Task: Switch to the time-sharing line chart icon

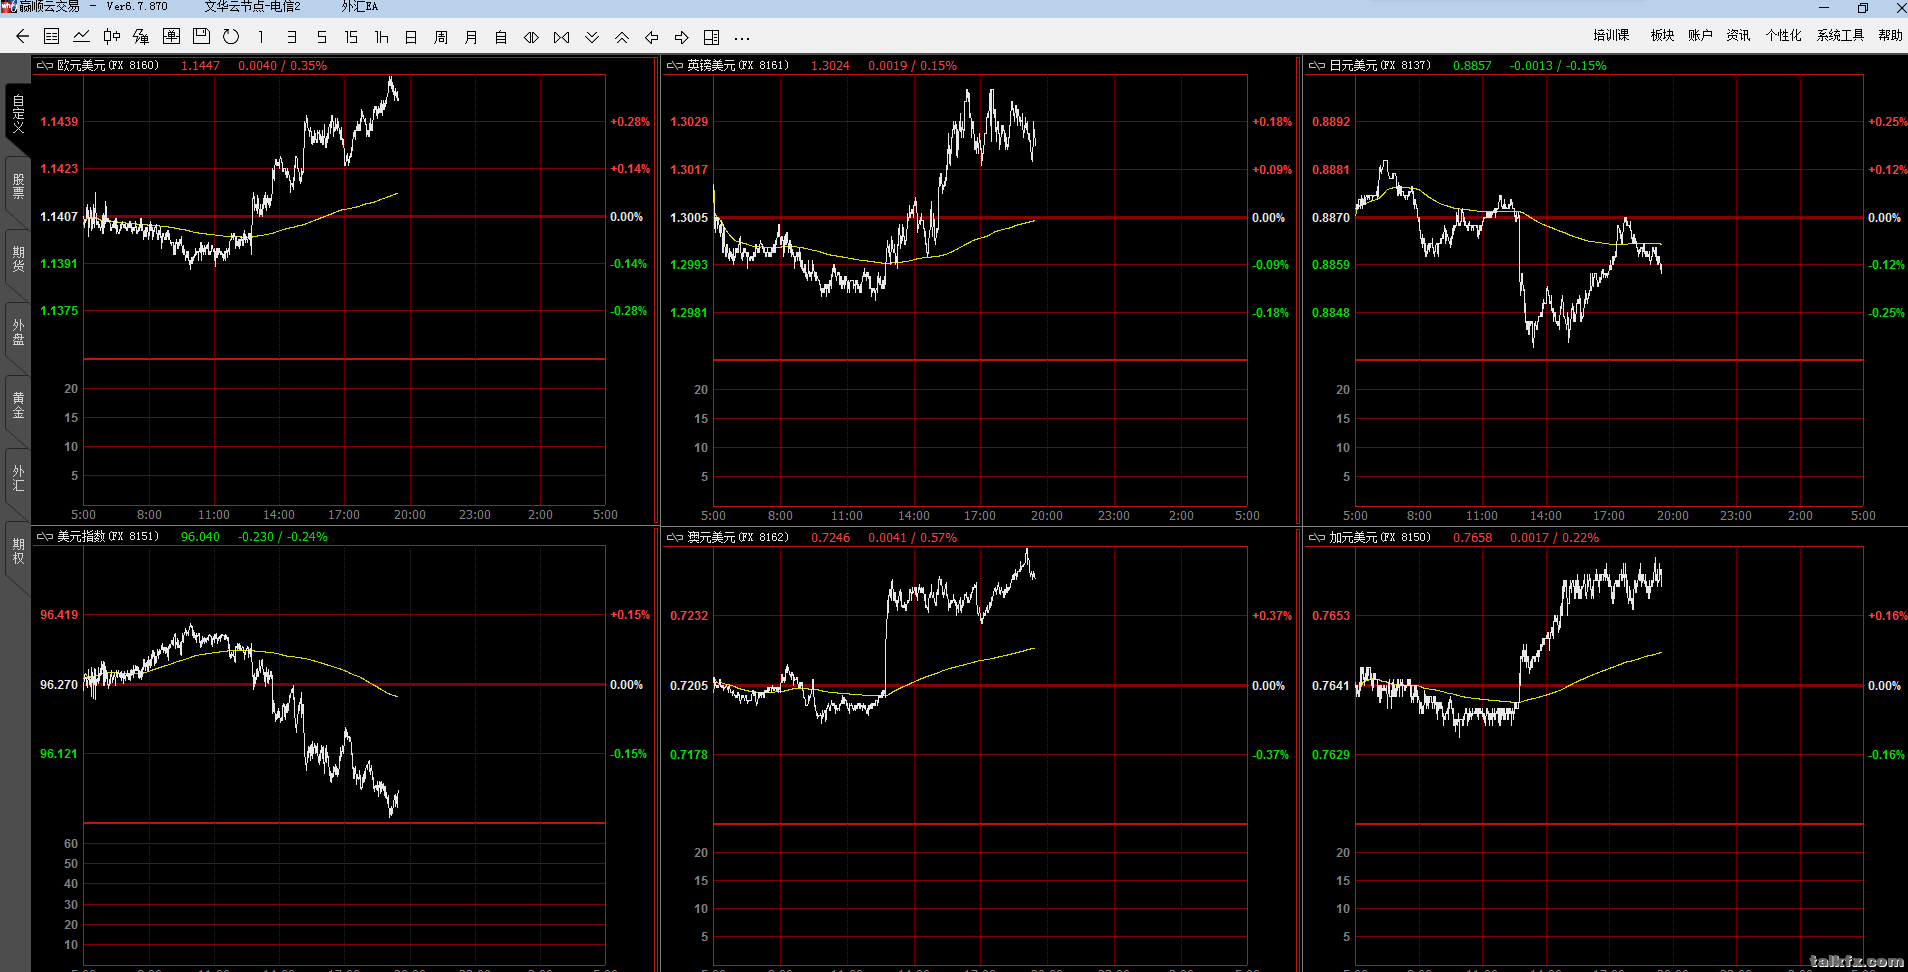Action: pyautogui.click(x=82, y=37)
